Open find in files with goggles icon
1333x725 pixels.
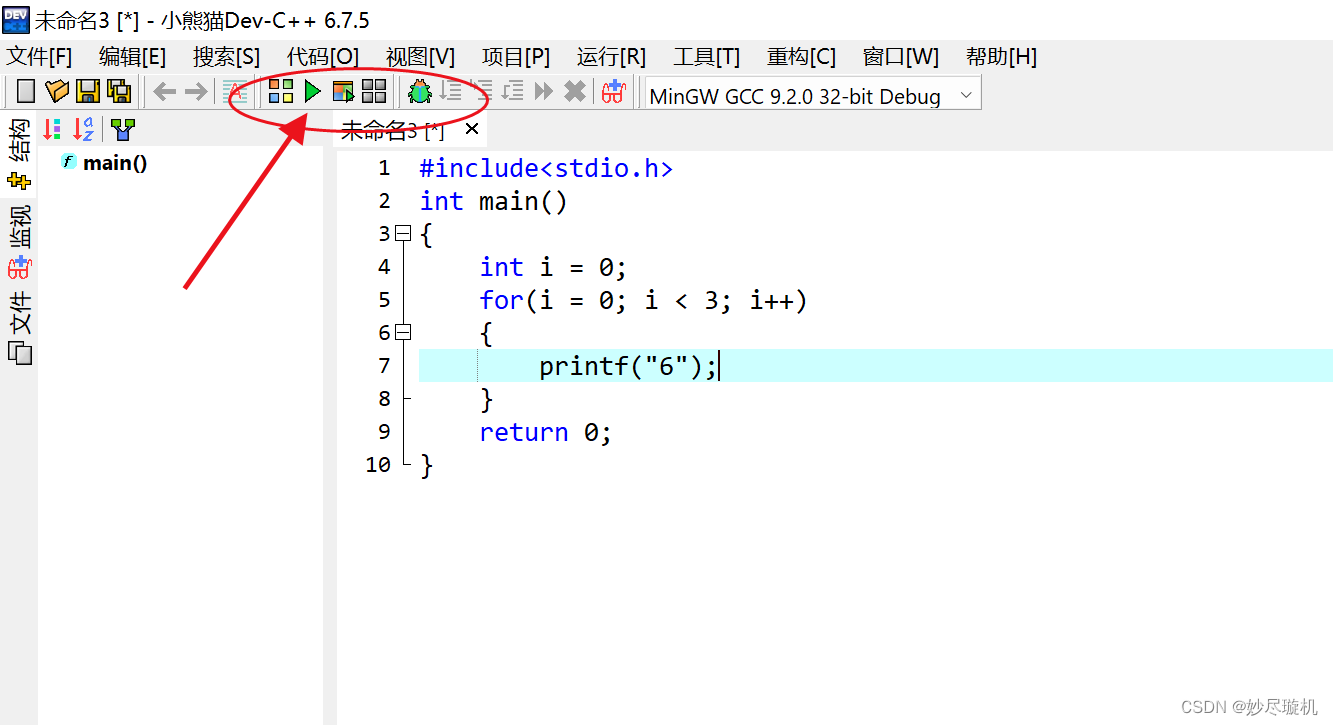[x=613, y=91]
